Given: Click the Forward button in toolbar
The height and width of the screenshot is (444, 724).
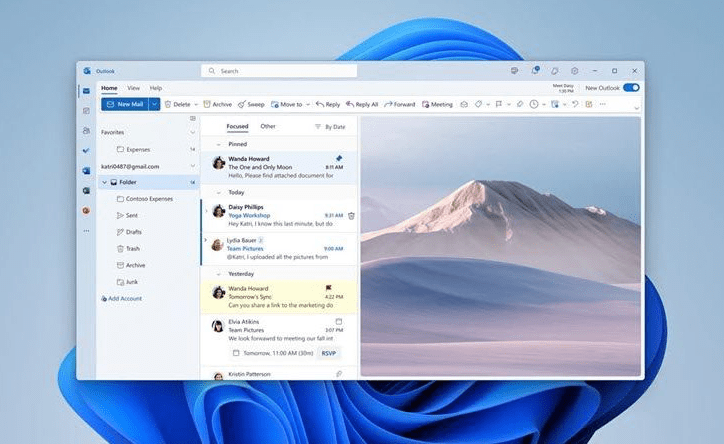Looking at the screenshot, I should [400, 104].
